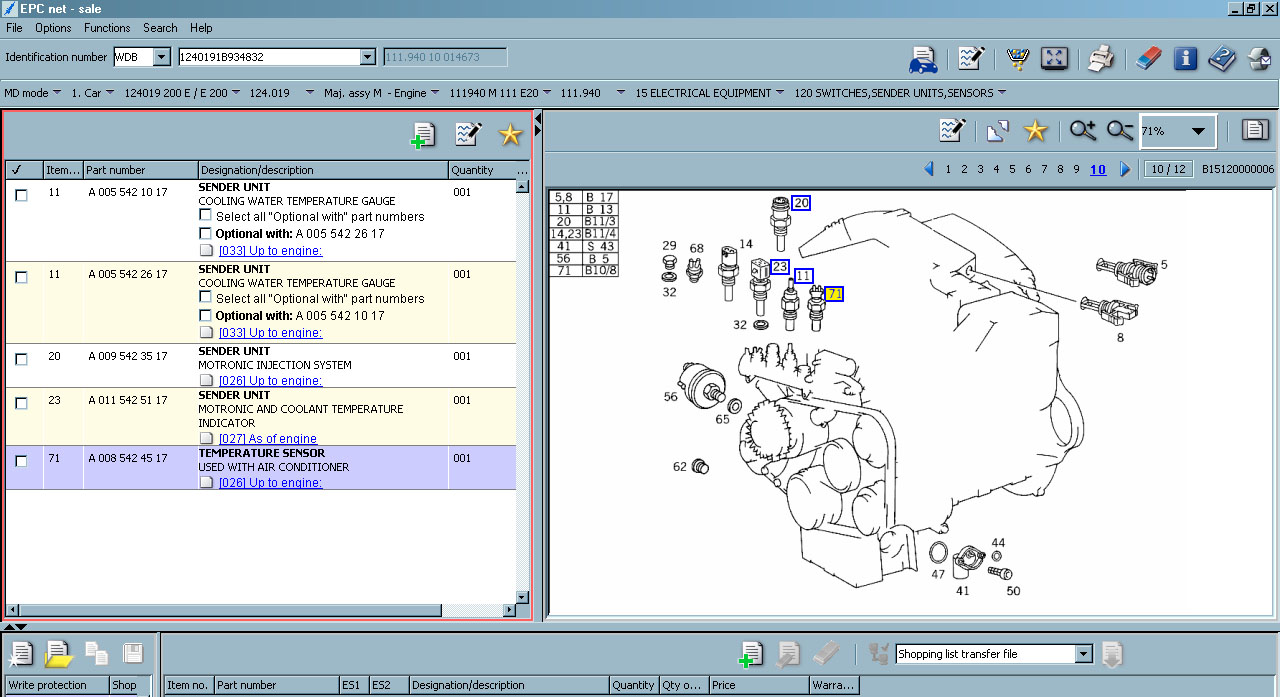Create a new shopping list with the bottom-left icon
Image resolution: width=1280 pixels, height=697 pixels.
[20, 654]
